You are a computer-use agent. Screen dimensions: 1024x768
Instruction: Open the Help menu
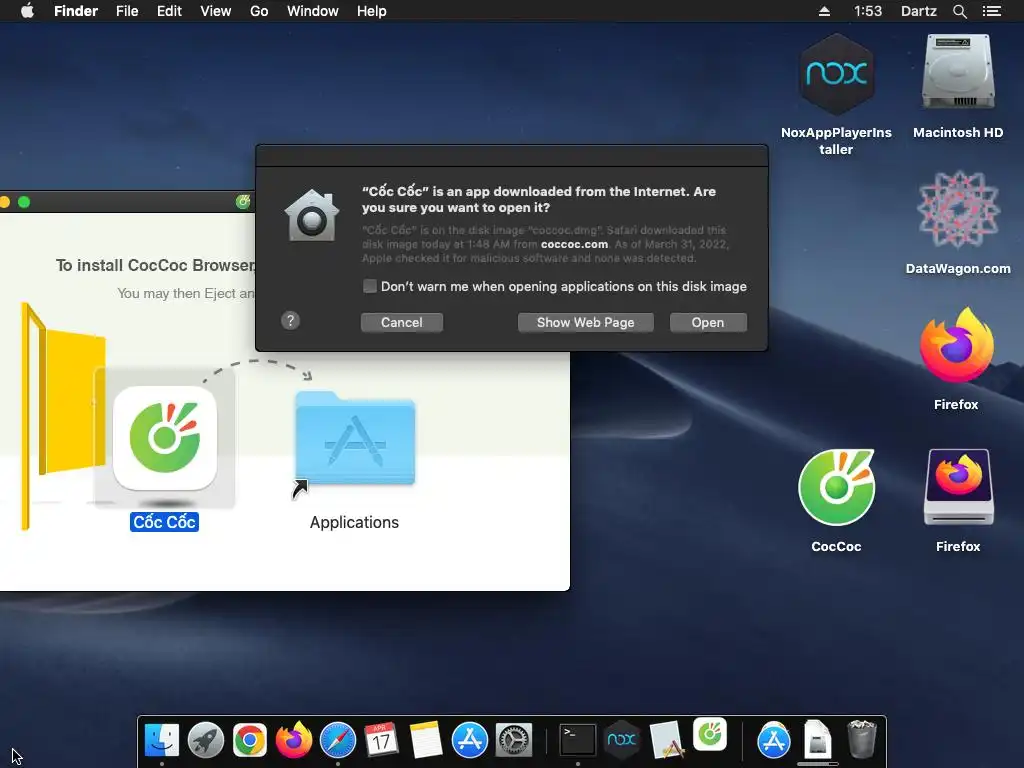click(x=372, y=11)
